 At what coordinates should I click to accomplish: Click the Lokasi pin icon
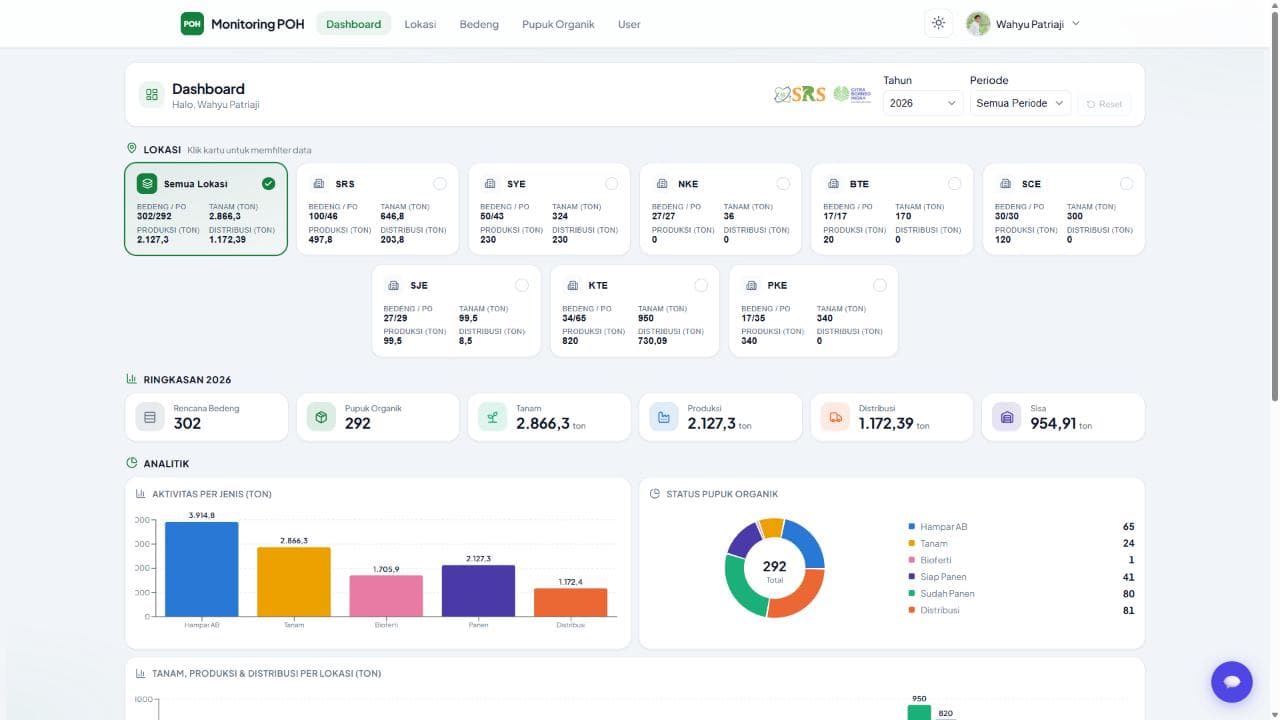(x=131, y=149)
